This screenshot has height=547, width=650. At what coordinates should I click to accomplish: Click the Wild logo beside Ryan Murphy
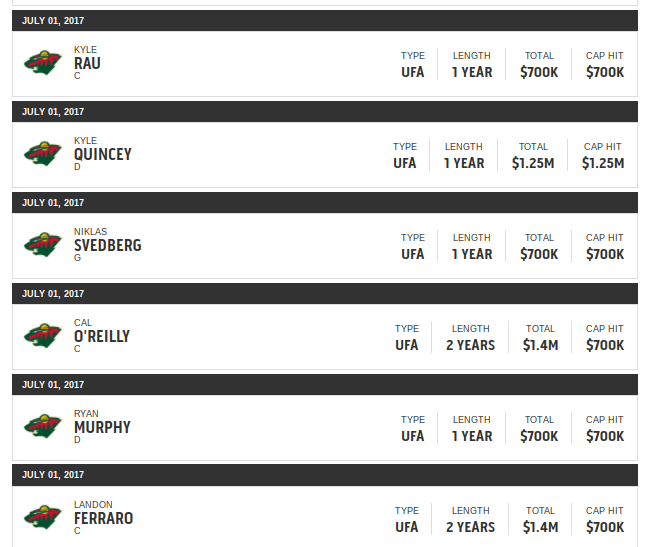43,426
